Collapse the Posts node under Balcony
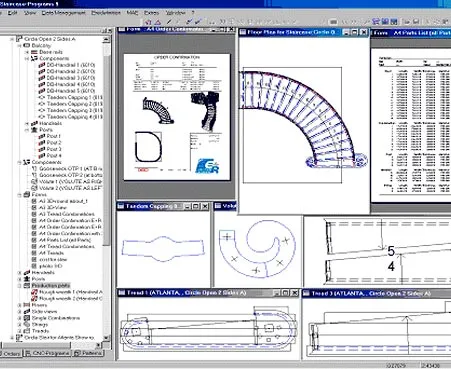The image size is (451, 369). (27, 130)
